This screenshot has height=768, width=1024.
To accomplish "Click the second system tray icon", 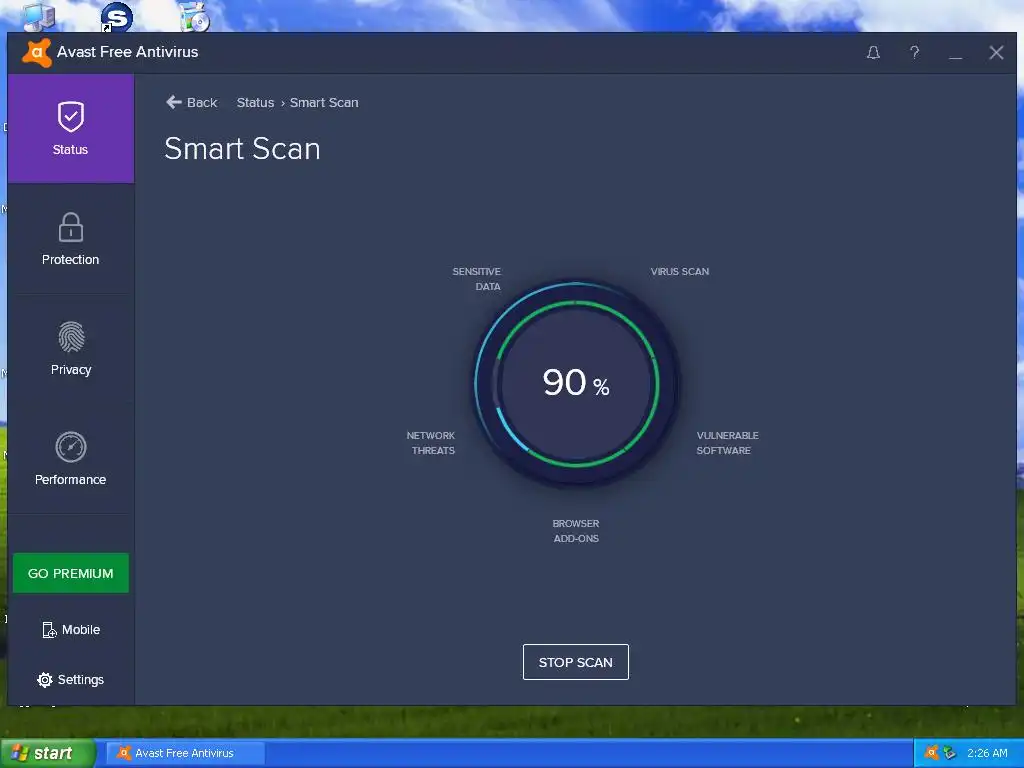I will [x=950, y=752].
